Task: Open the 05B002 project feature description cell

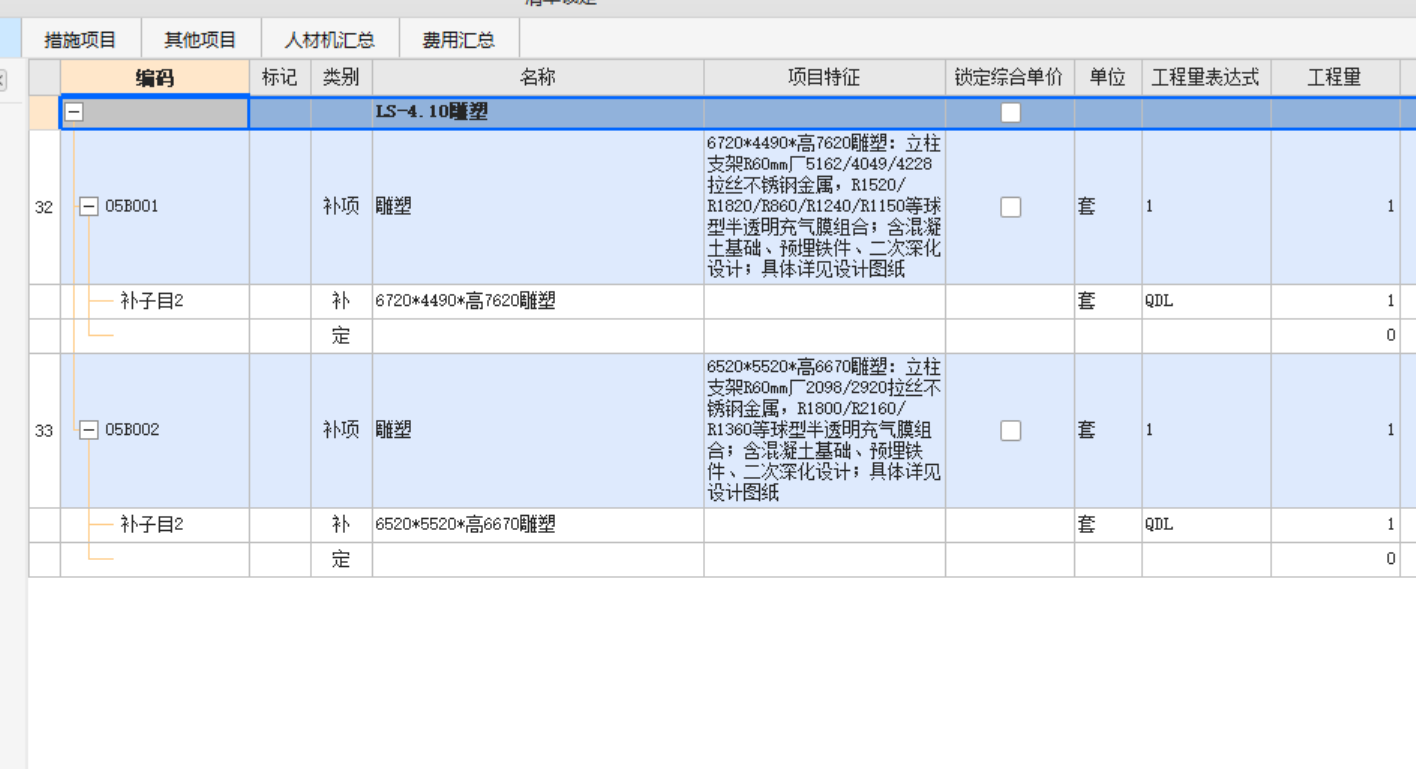Action: coord(825,430)
